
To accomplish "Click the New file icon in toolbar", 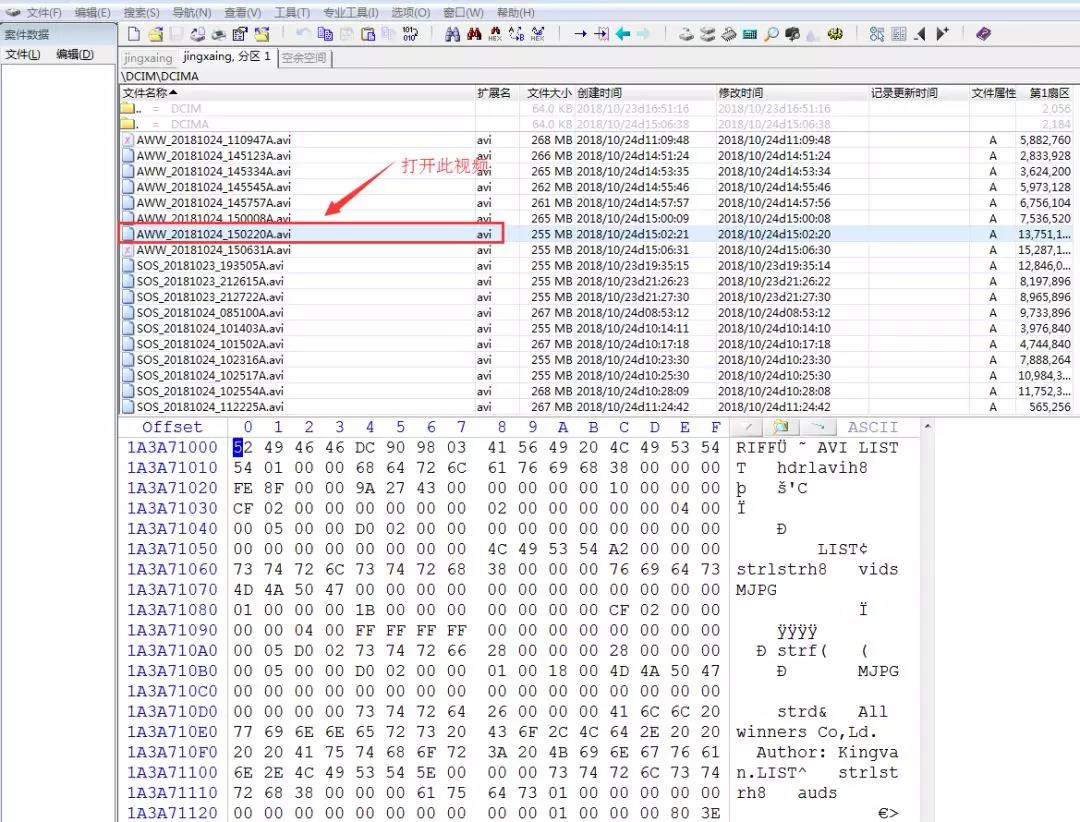I will 134,34.
